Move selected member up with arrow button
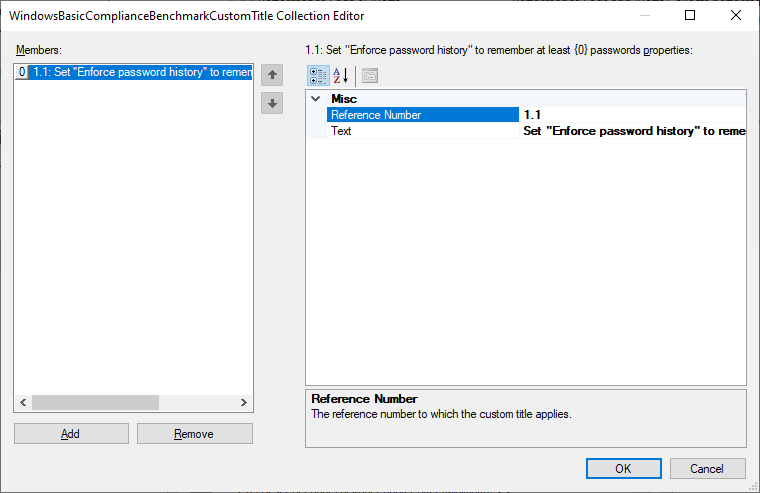 click(272, 76)
